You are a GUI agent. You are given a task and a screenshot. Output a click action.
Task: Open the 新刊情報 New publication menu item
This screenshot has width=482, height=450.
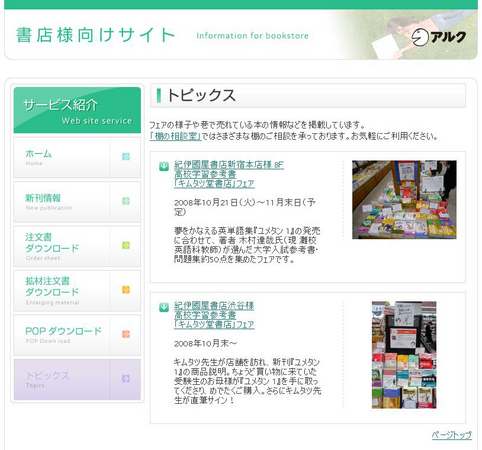(77, 202)
